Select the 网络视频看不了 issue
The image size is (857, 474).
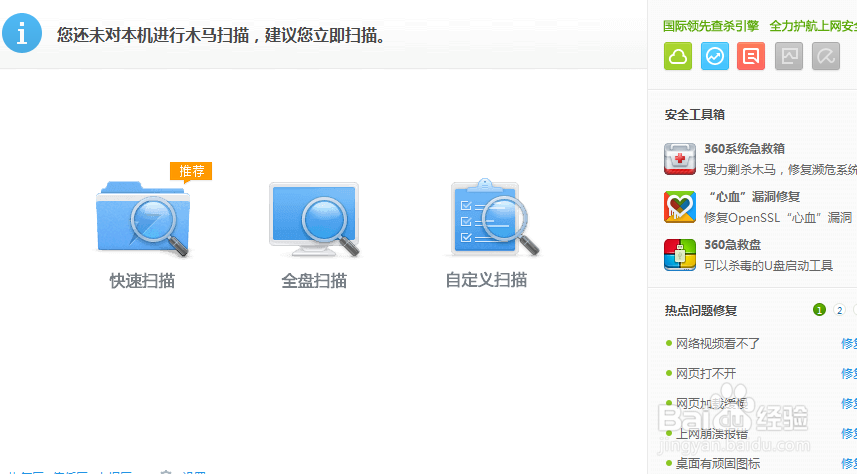(x=718, y=343)
